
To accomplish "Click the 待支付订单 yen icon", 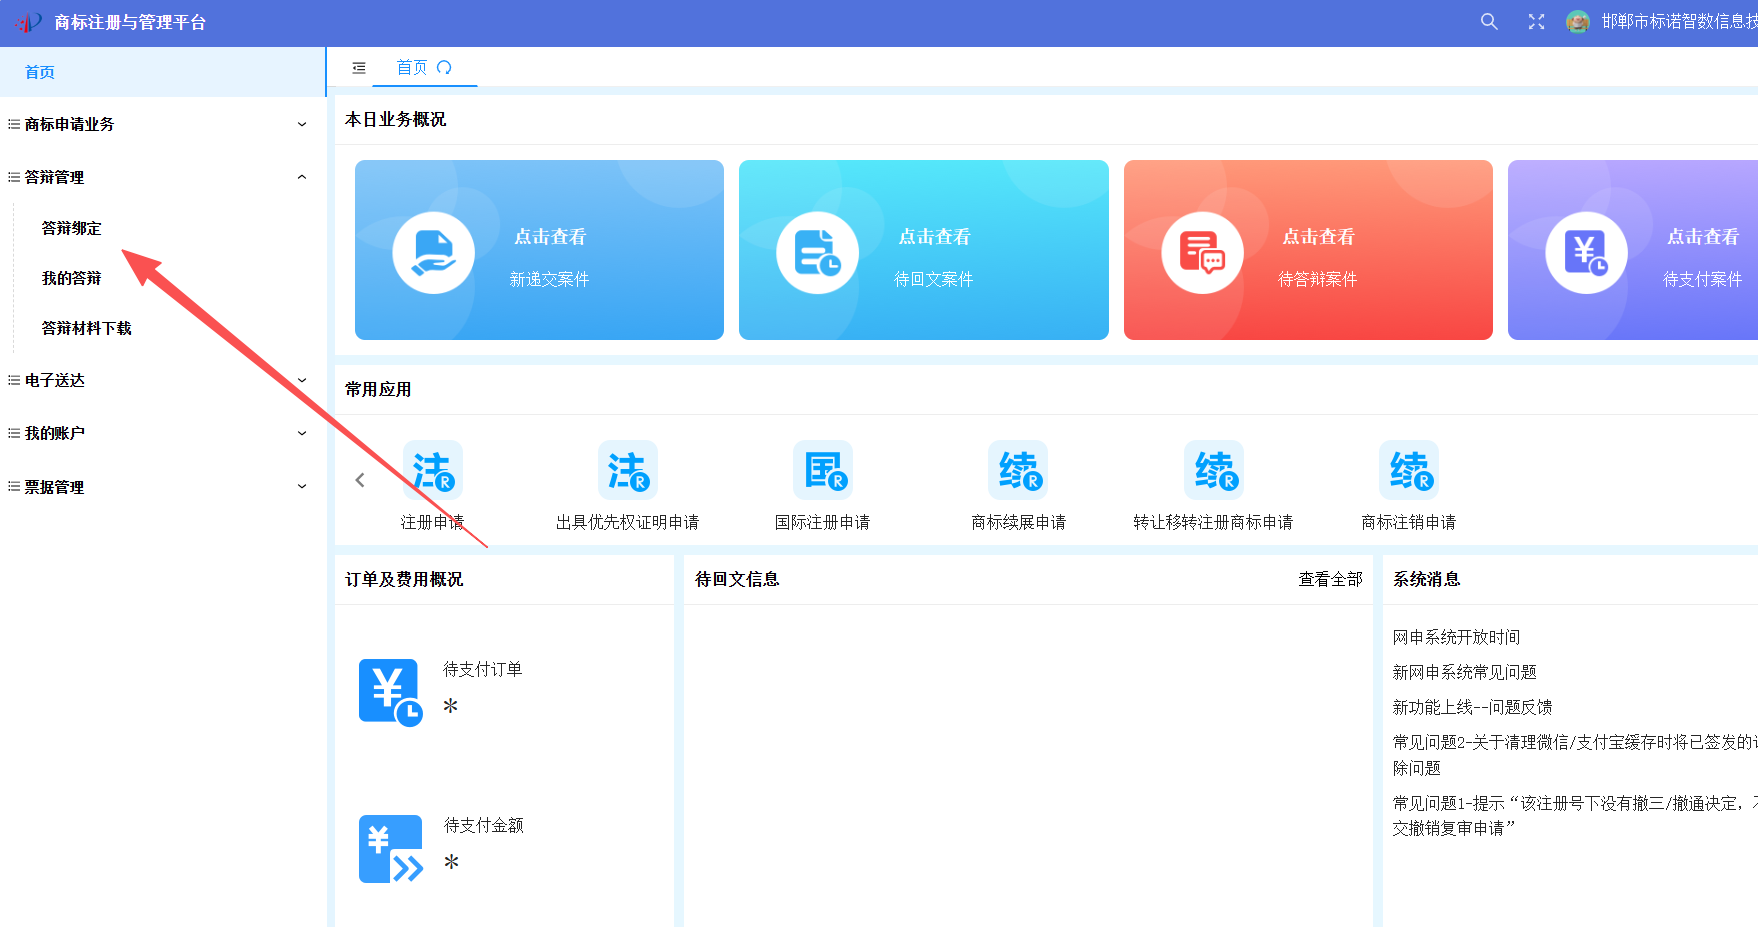I will tap(390, 692).
